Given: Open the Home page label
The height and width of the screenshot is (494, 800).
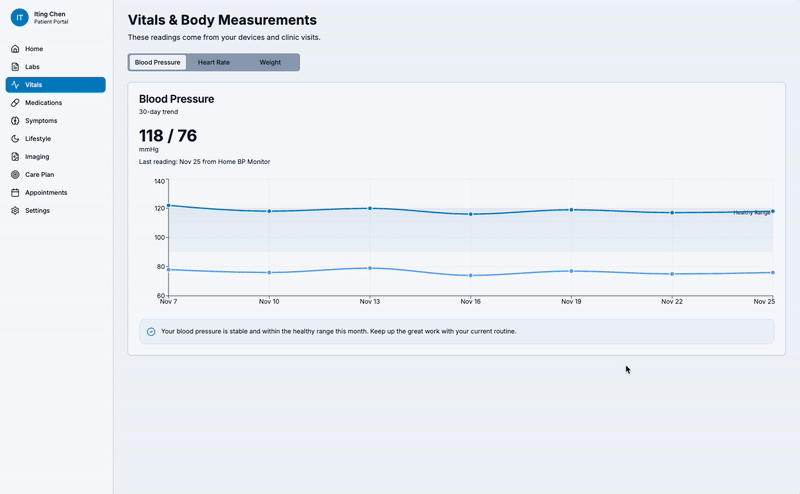Looking at the screenshot, I should pos(34,49).
